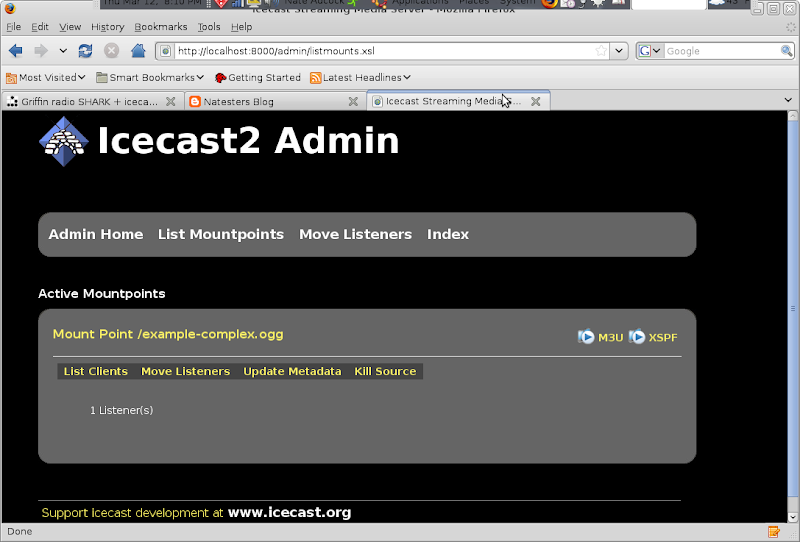
Task: Click the Mount Point /example-complex.ogg heading
Action: (168, 334)
